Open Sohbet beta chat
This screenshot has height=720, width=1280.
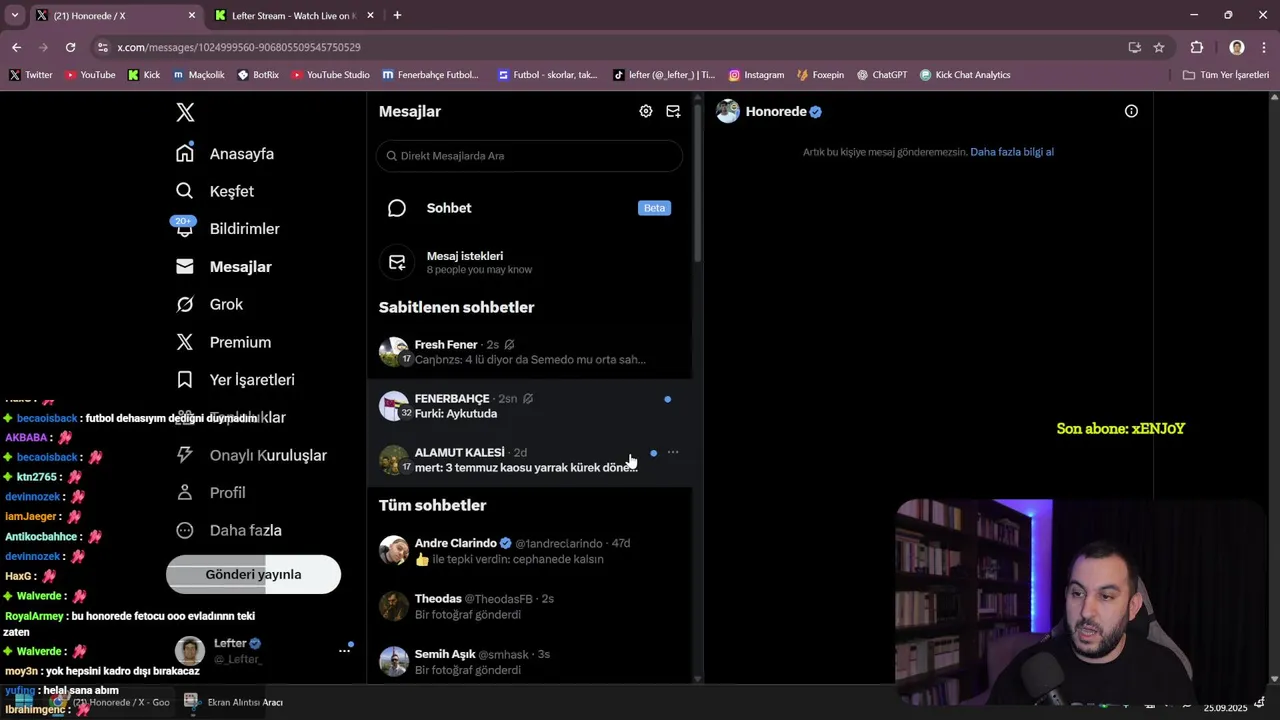529,208
